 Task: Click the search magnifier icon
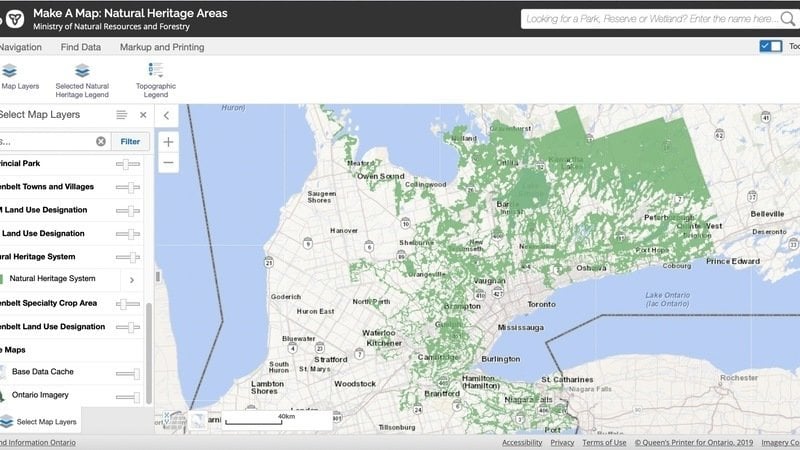789,18
